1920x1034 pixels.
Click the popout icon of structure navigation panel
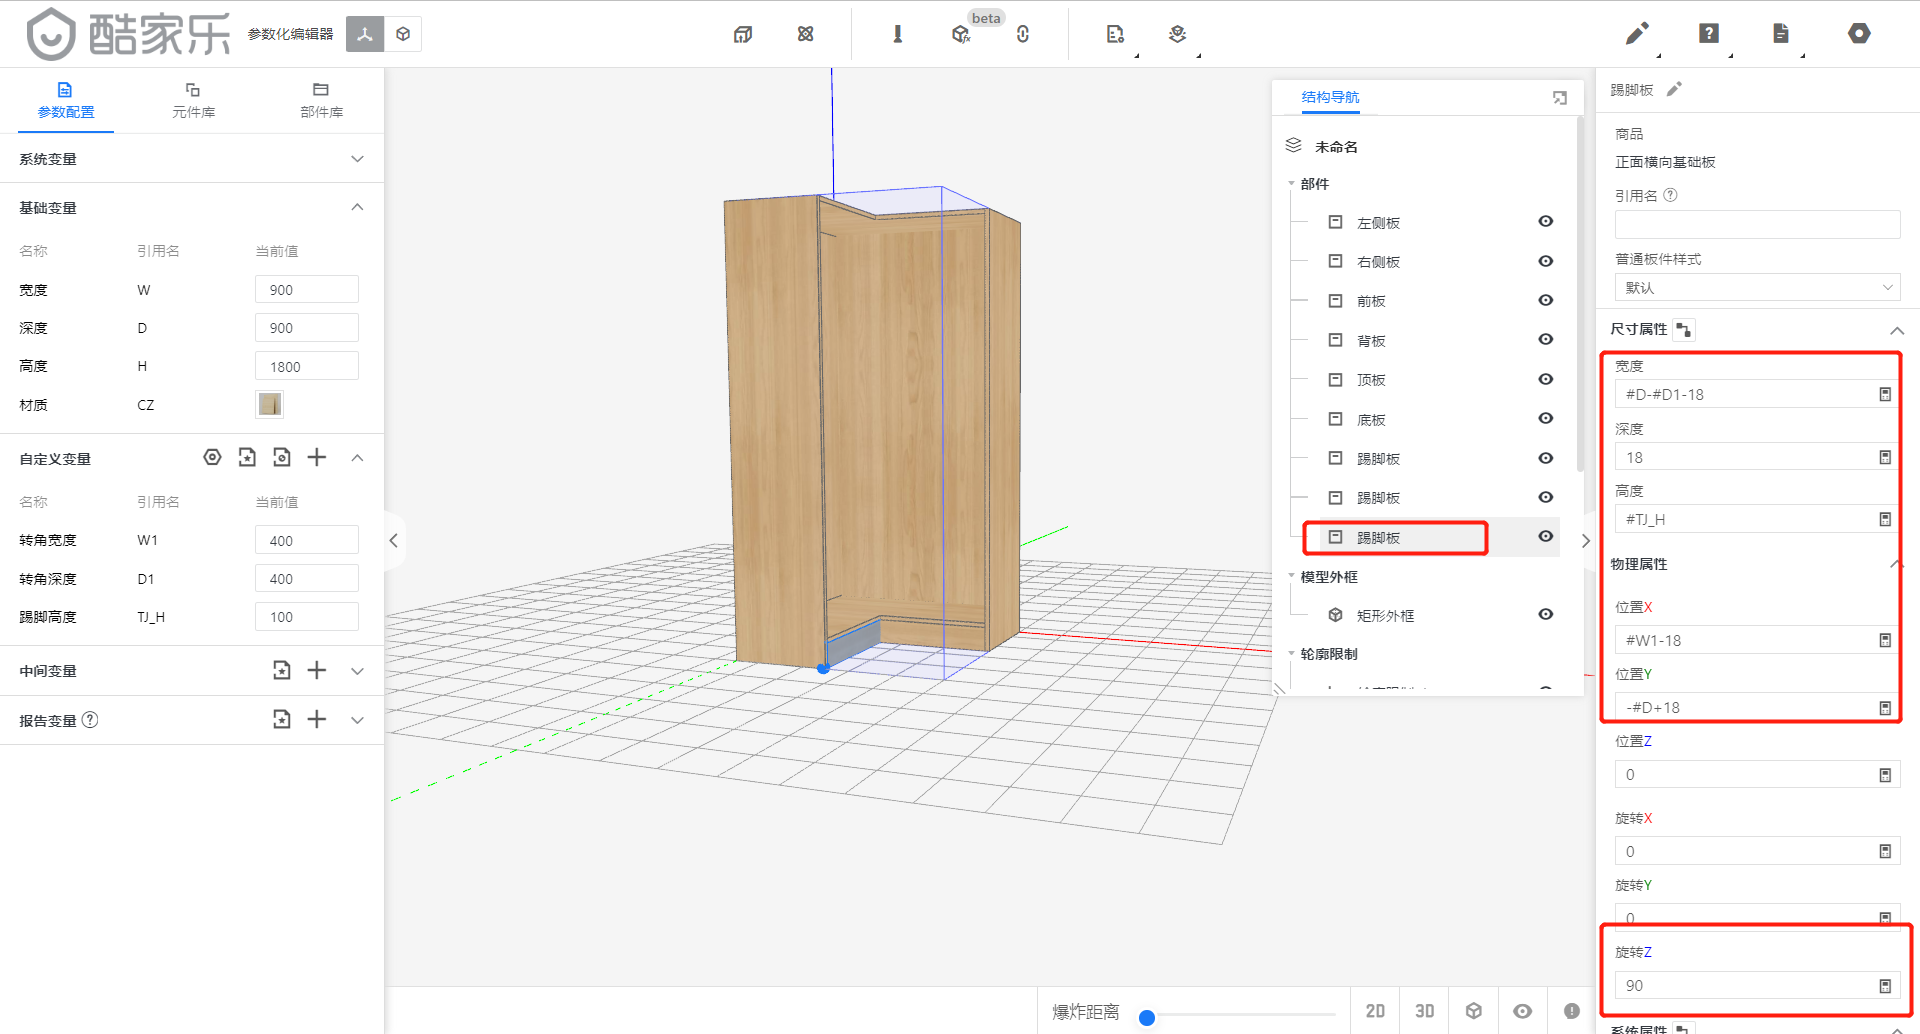click(1559, 98)
